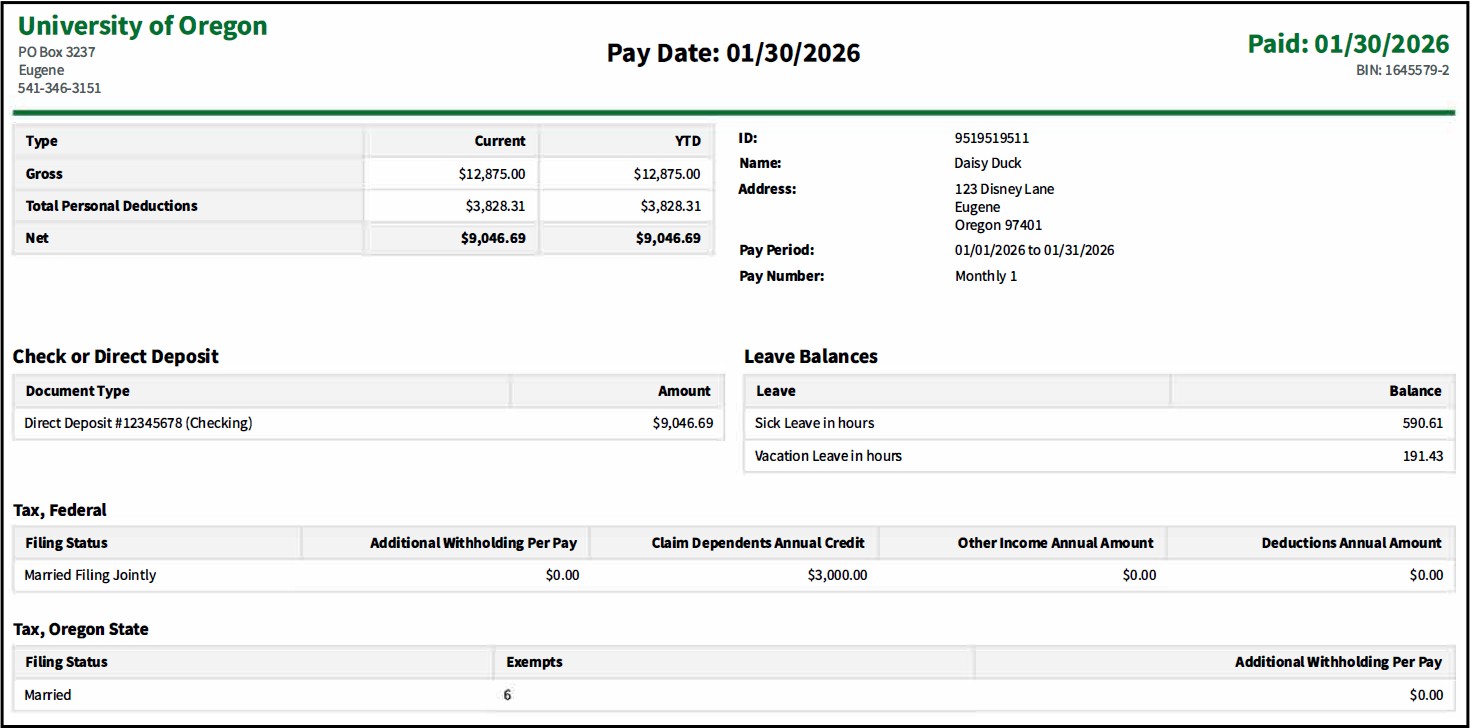Click the "Address:" field label
Screen dimensions: 1470x728
767,189
